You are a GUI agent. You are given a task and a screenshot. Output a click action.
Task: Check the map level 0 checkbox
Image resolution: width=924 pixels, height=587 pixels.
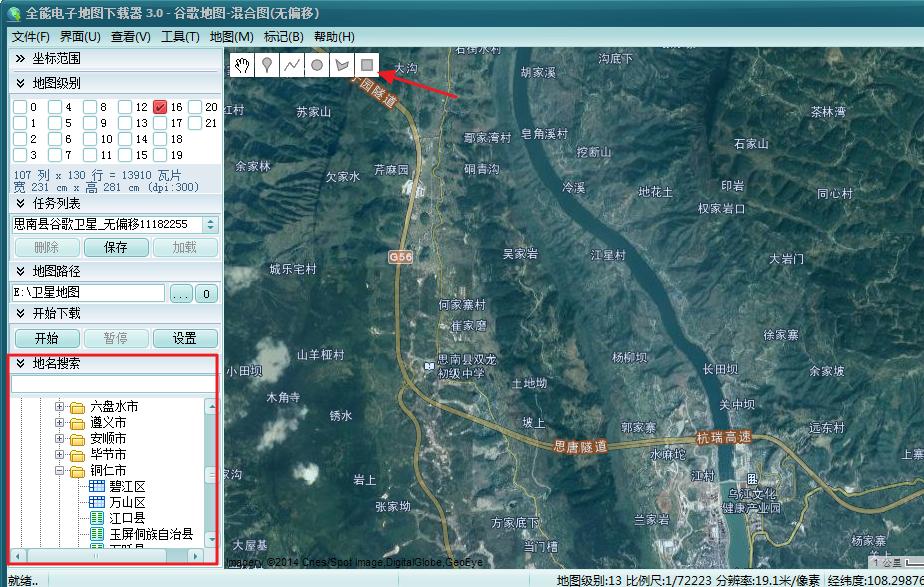20,107
